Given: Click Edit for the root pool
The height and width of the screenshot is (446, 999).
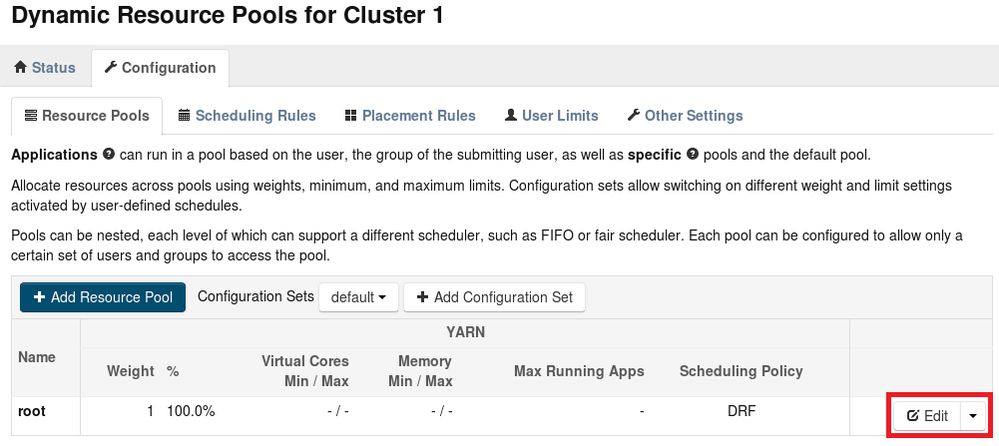Looking at the screenshot, I should click(927, 416).
